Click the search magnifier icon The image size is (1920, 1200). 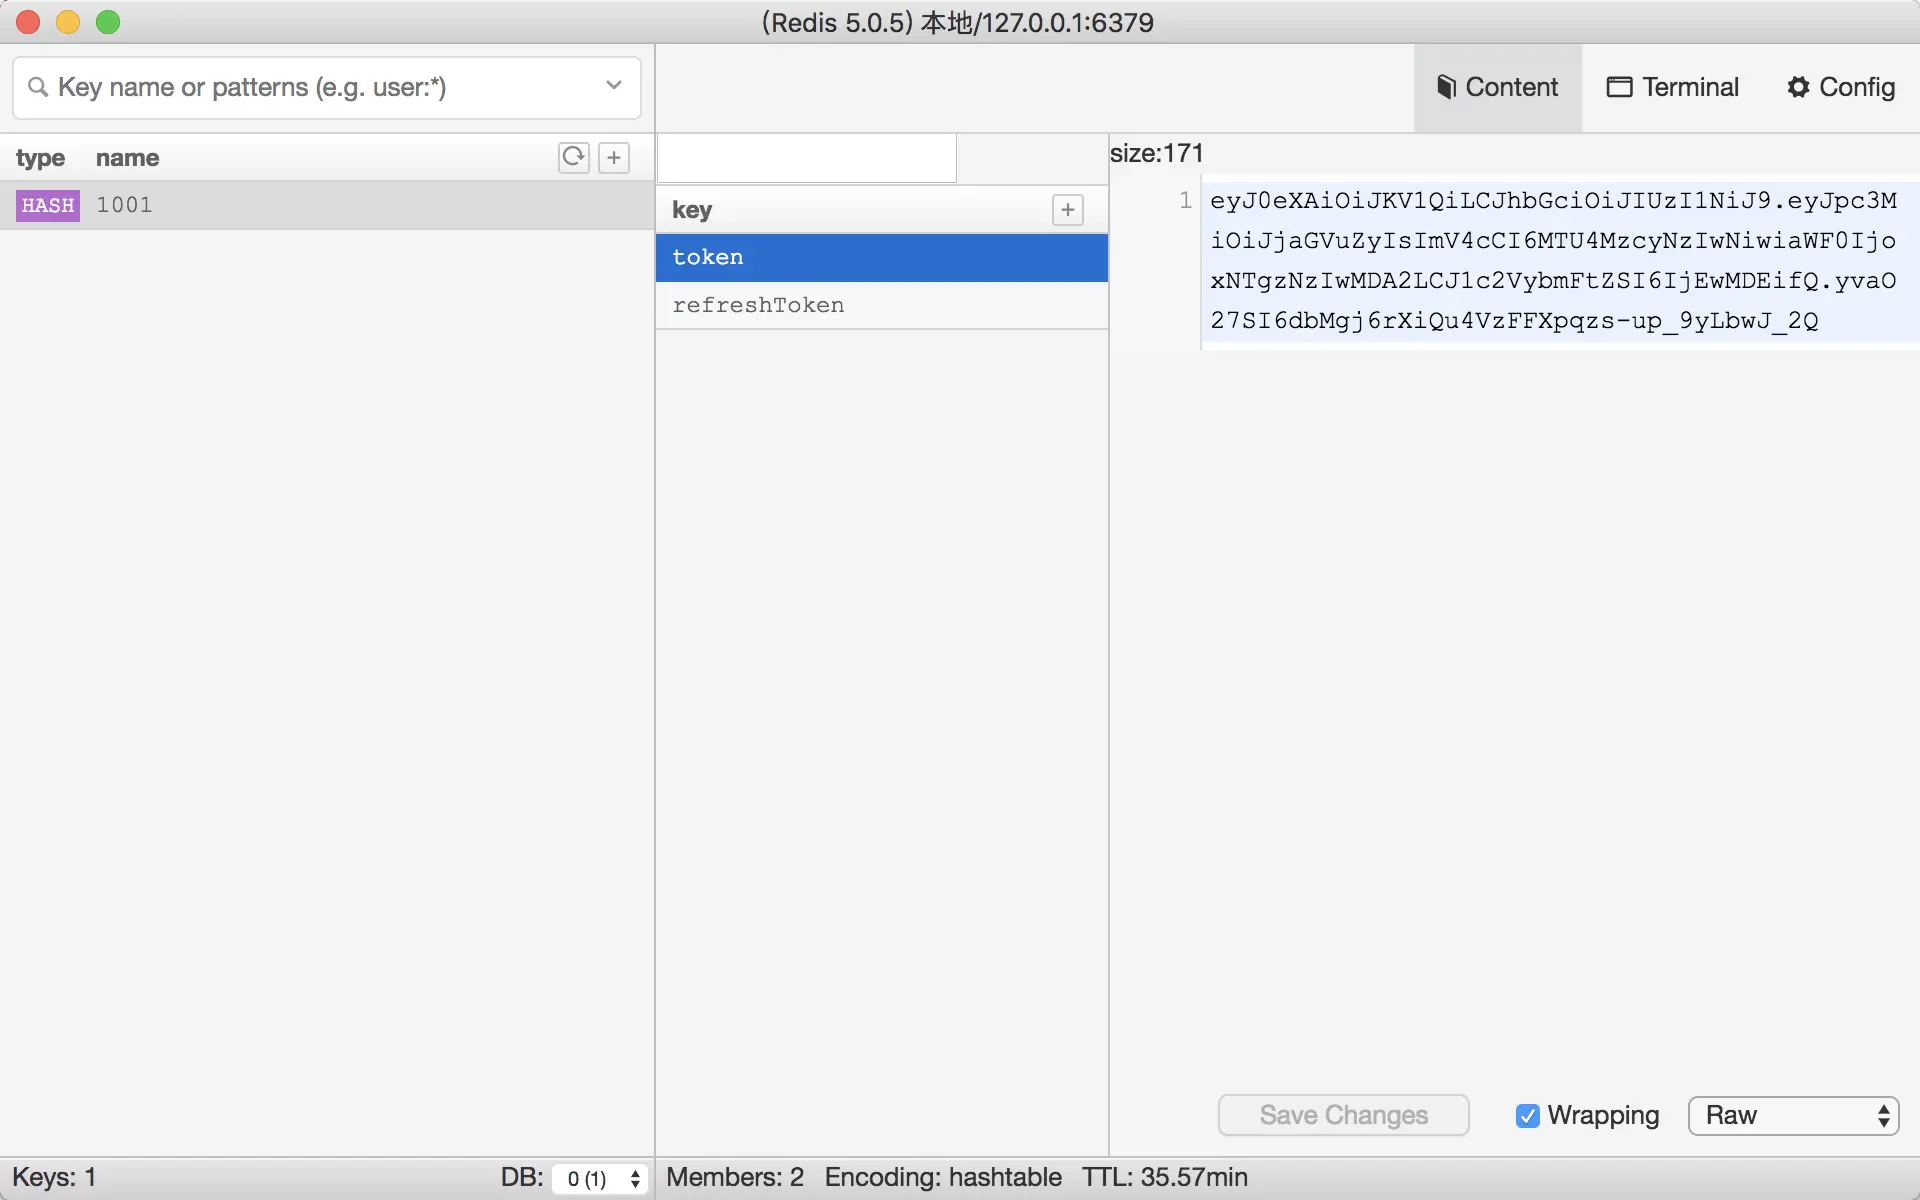click(38, 87)
